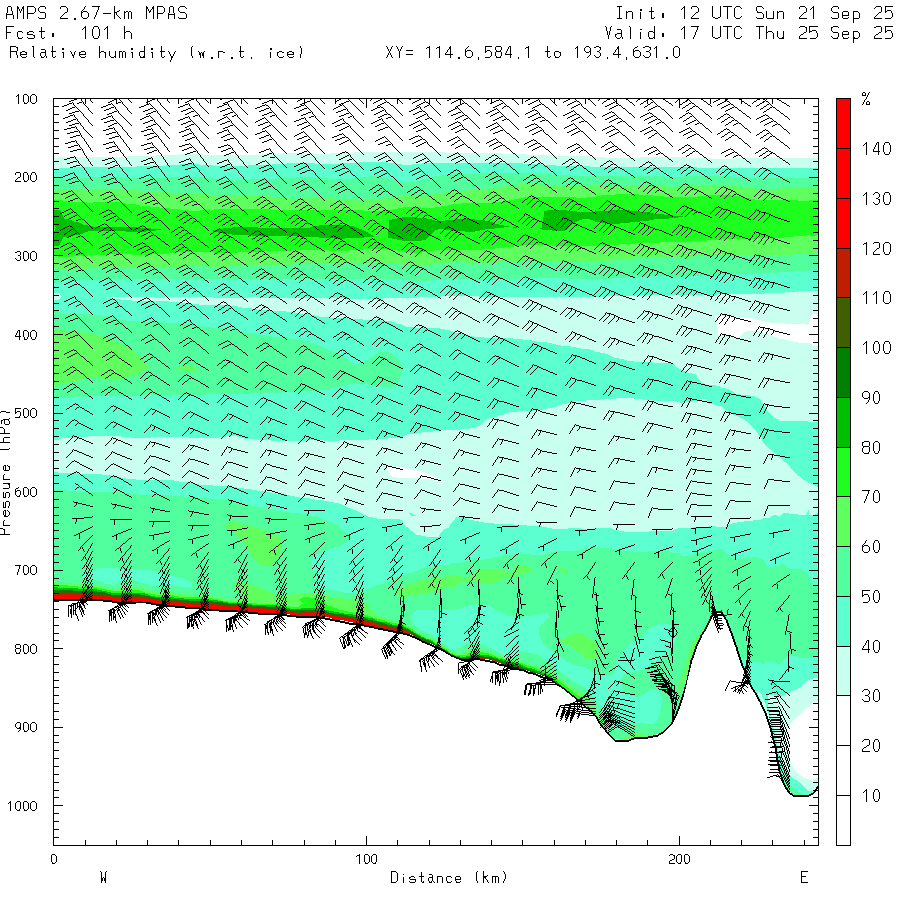Click the 100 km distance axis label
Viewport: 900px width, 900px height.
pos(366,859)
